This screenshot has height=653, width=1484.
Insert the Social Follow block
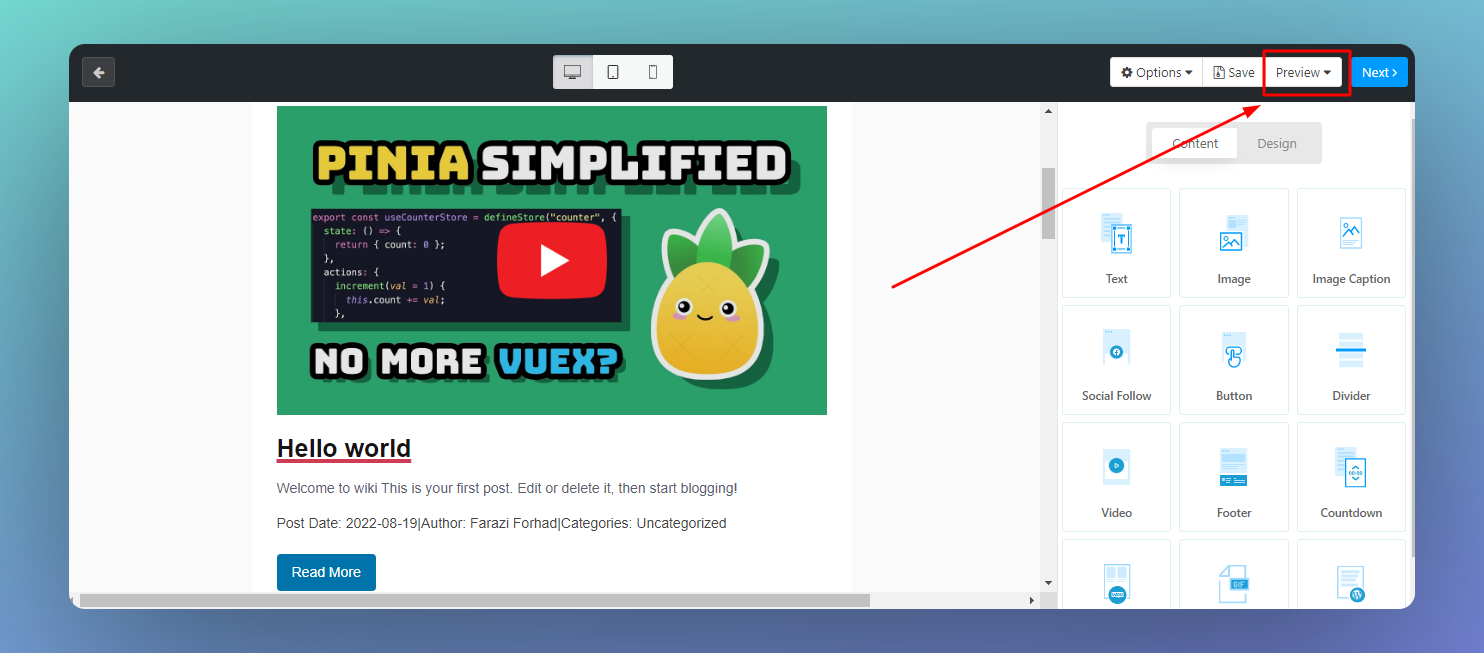pos(1116,360)
